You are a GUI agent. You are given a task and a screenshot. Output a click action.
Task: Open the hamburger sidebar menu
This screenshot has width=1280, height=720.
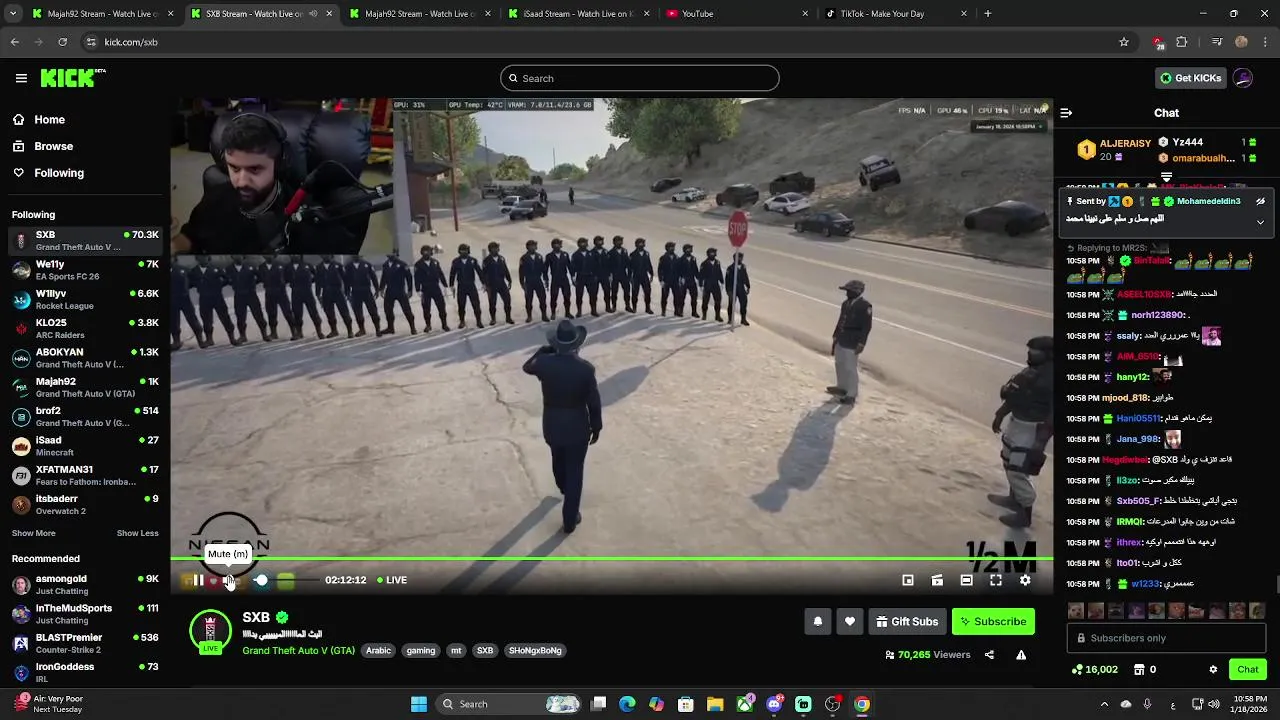(21, 78)
